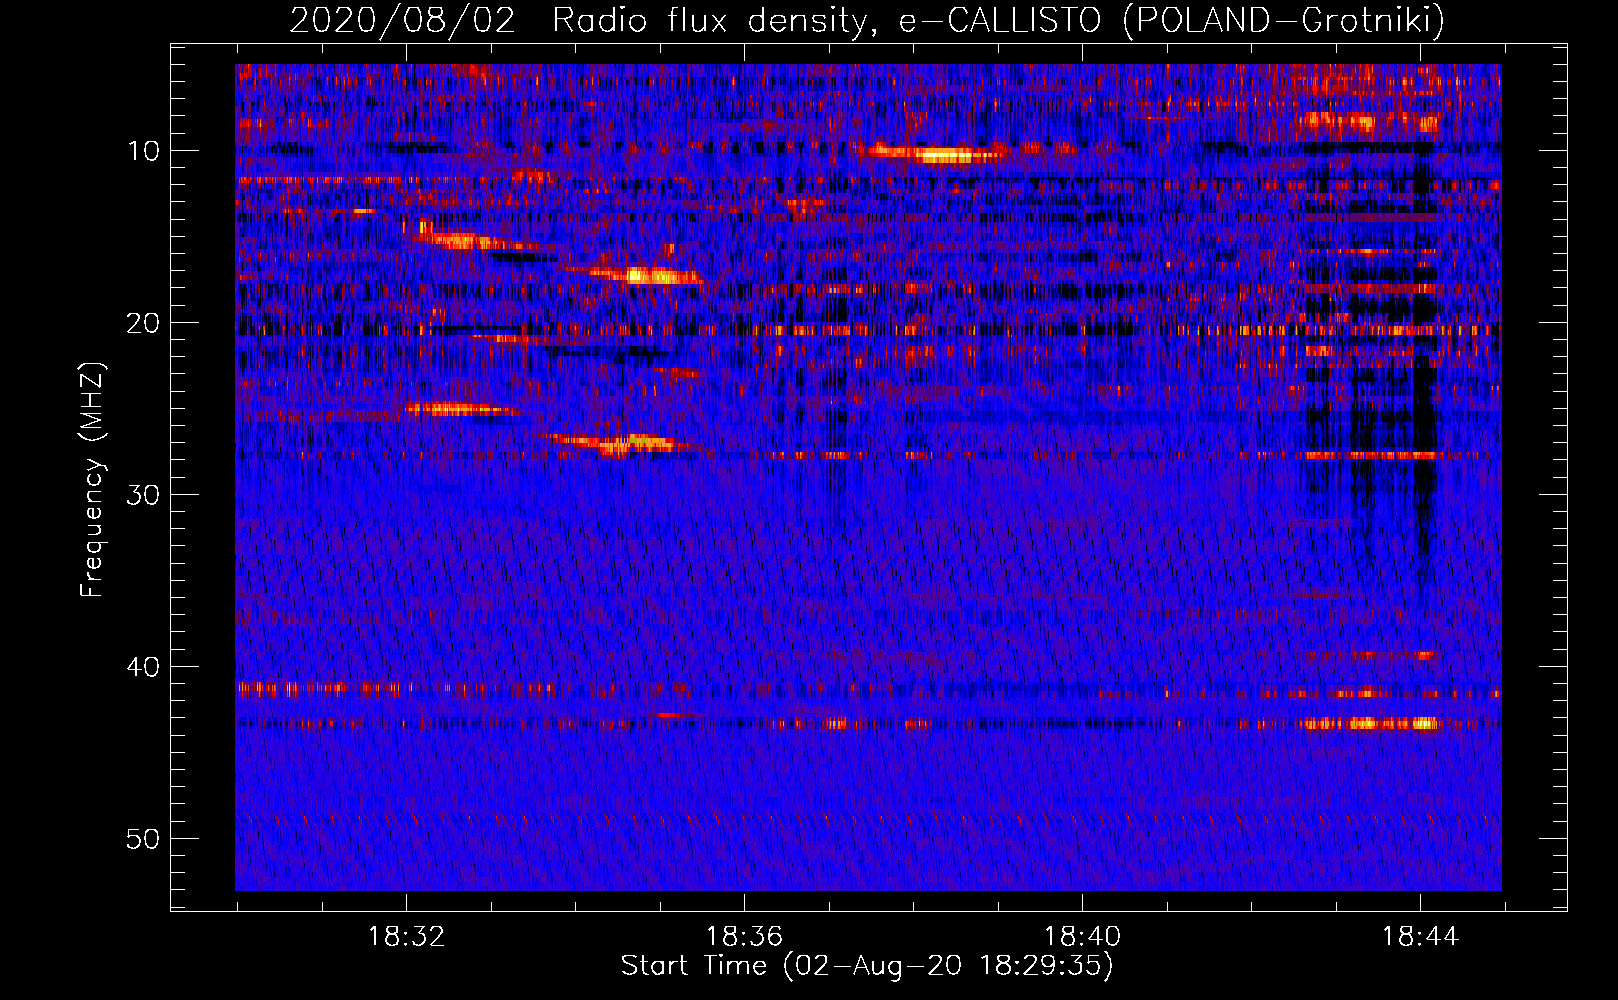Click the 'Start Time (02-Aug-20 18:29:35)' label
Viewport: 1618px width, 1000px height.
[x=867, y=966]
